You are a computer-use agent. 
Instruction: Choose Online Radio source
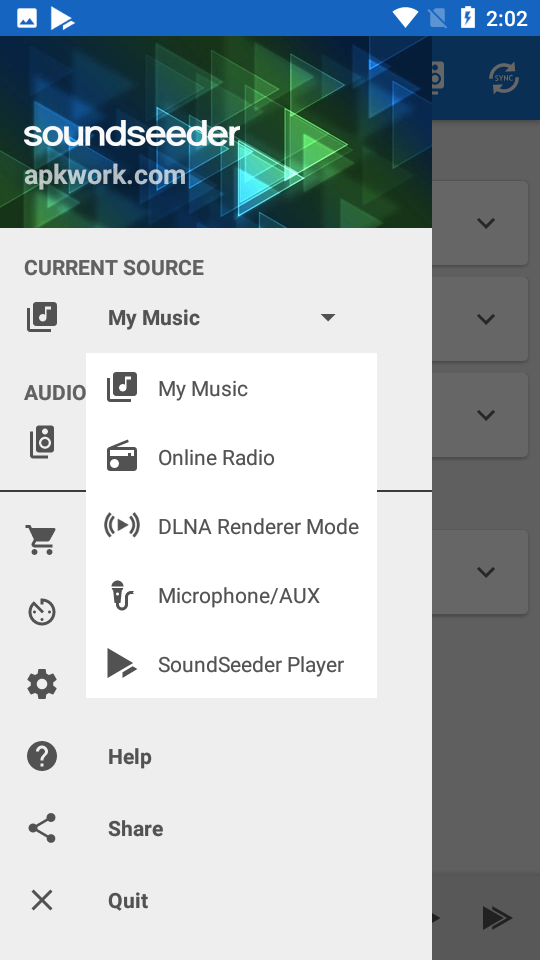(231, 457)
